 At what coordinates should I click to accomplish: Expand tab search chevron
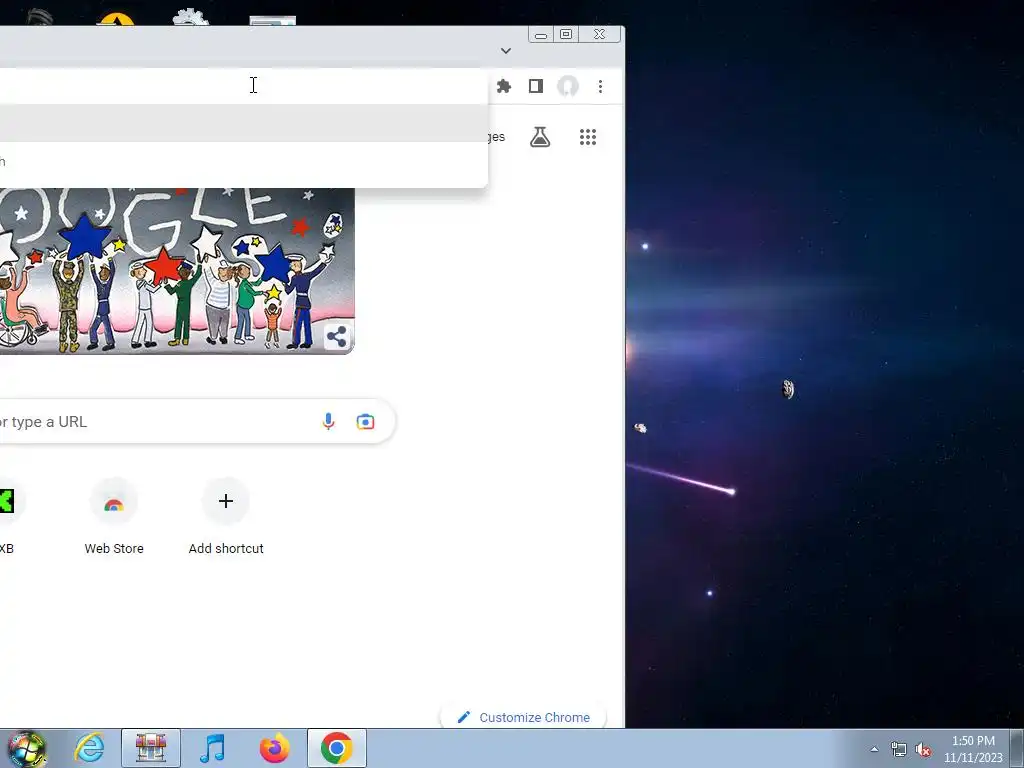505,50
